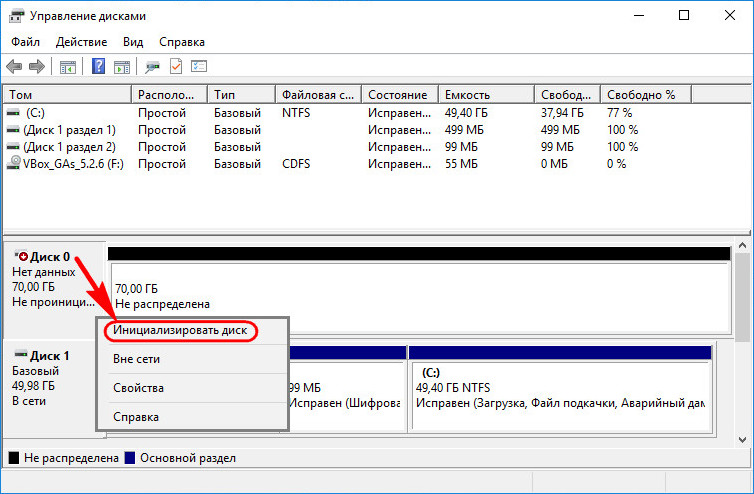Click the 49,98 ГБ size under Диск 1
The image size is (754, 494).
pos(33,386)
